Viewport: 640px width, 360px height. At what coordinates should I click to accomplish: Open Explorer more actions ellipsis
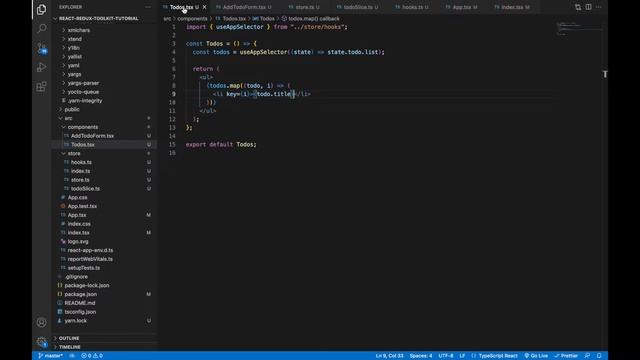(148, 7)
